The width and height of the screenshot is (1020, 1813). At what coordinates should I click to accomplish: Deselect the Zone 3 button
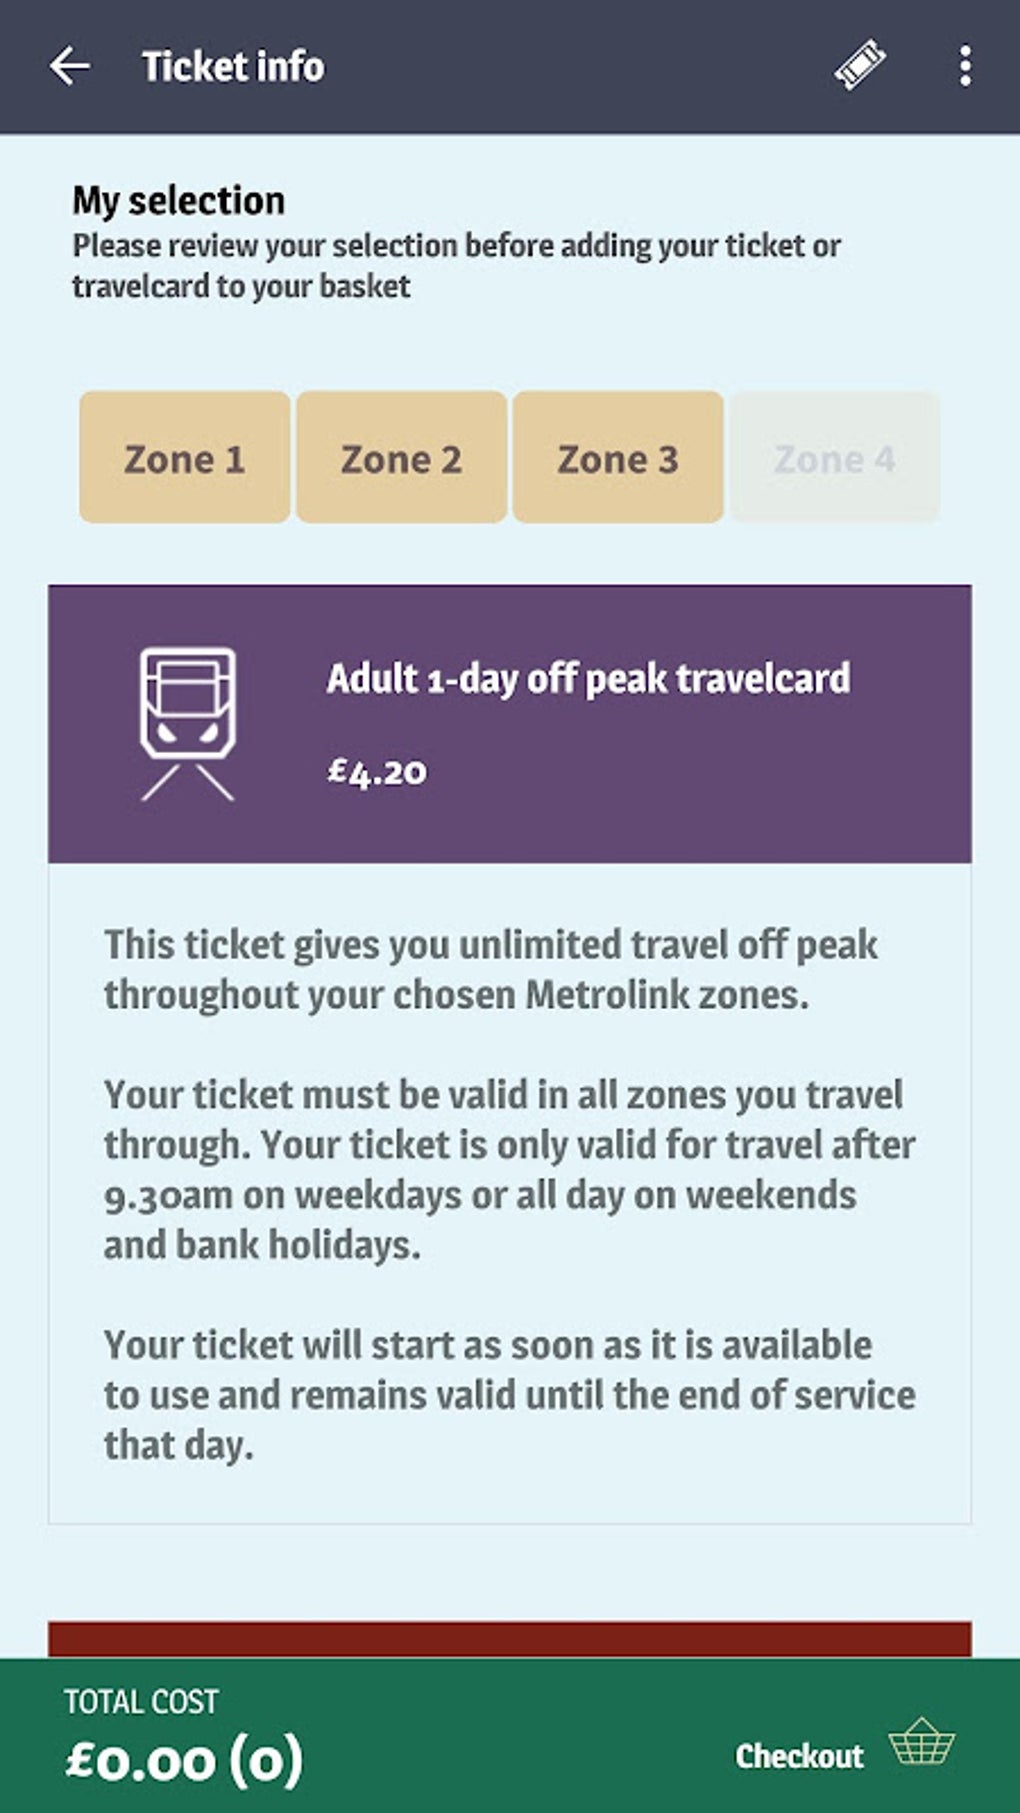pyautogui.click(x=618, y=458)
